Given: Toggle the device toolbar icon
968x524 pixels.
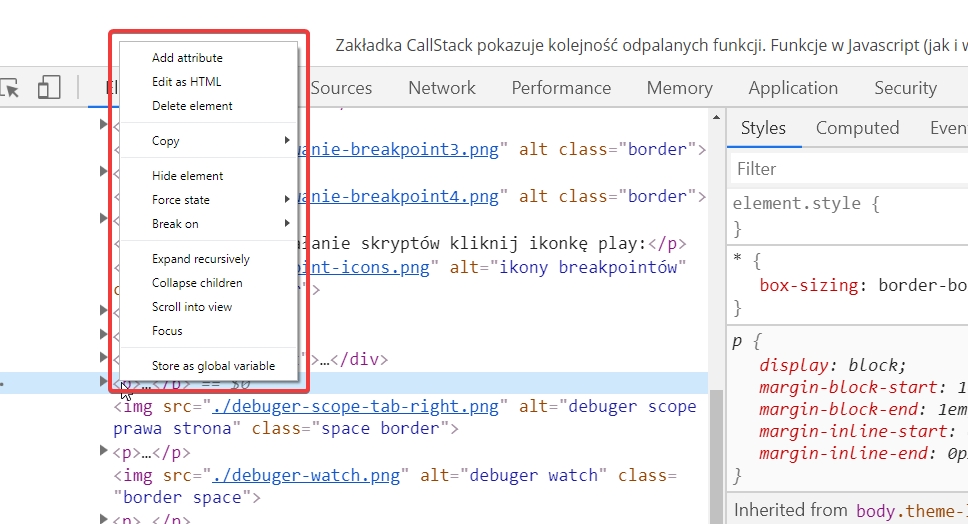Looking at the screenshot, I should 49,88.
